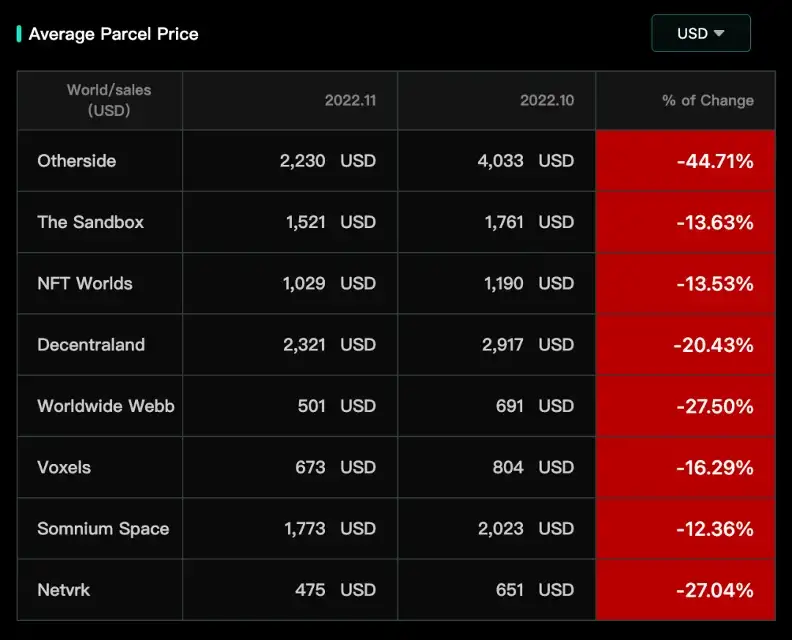Click the % of Change column header
792x640 pixels.
point(708,101)
